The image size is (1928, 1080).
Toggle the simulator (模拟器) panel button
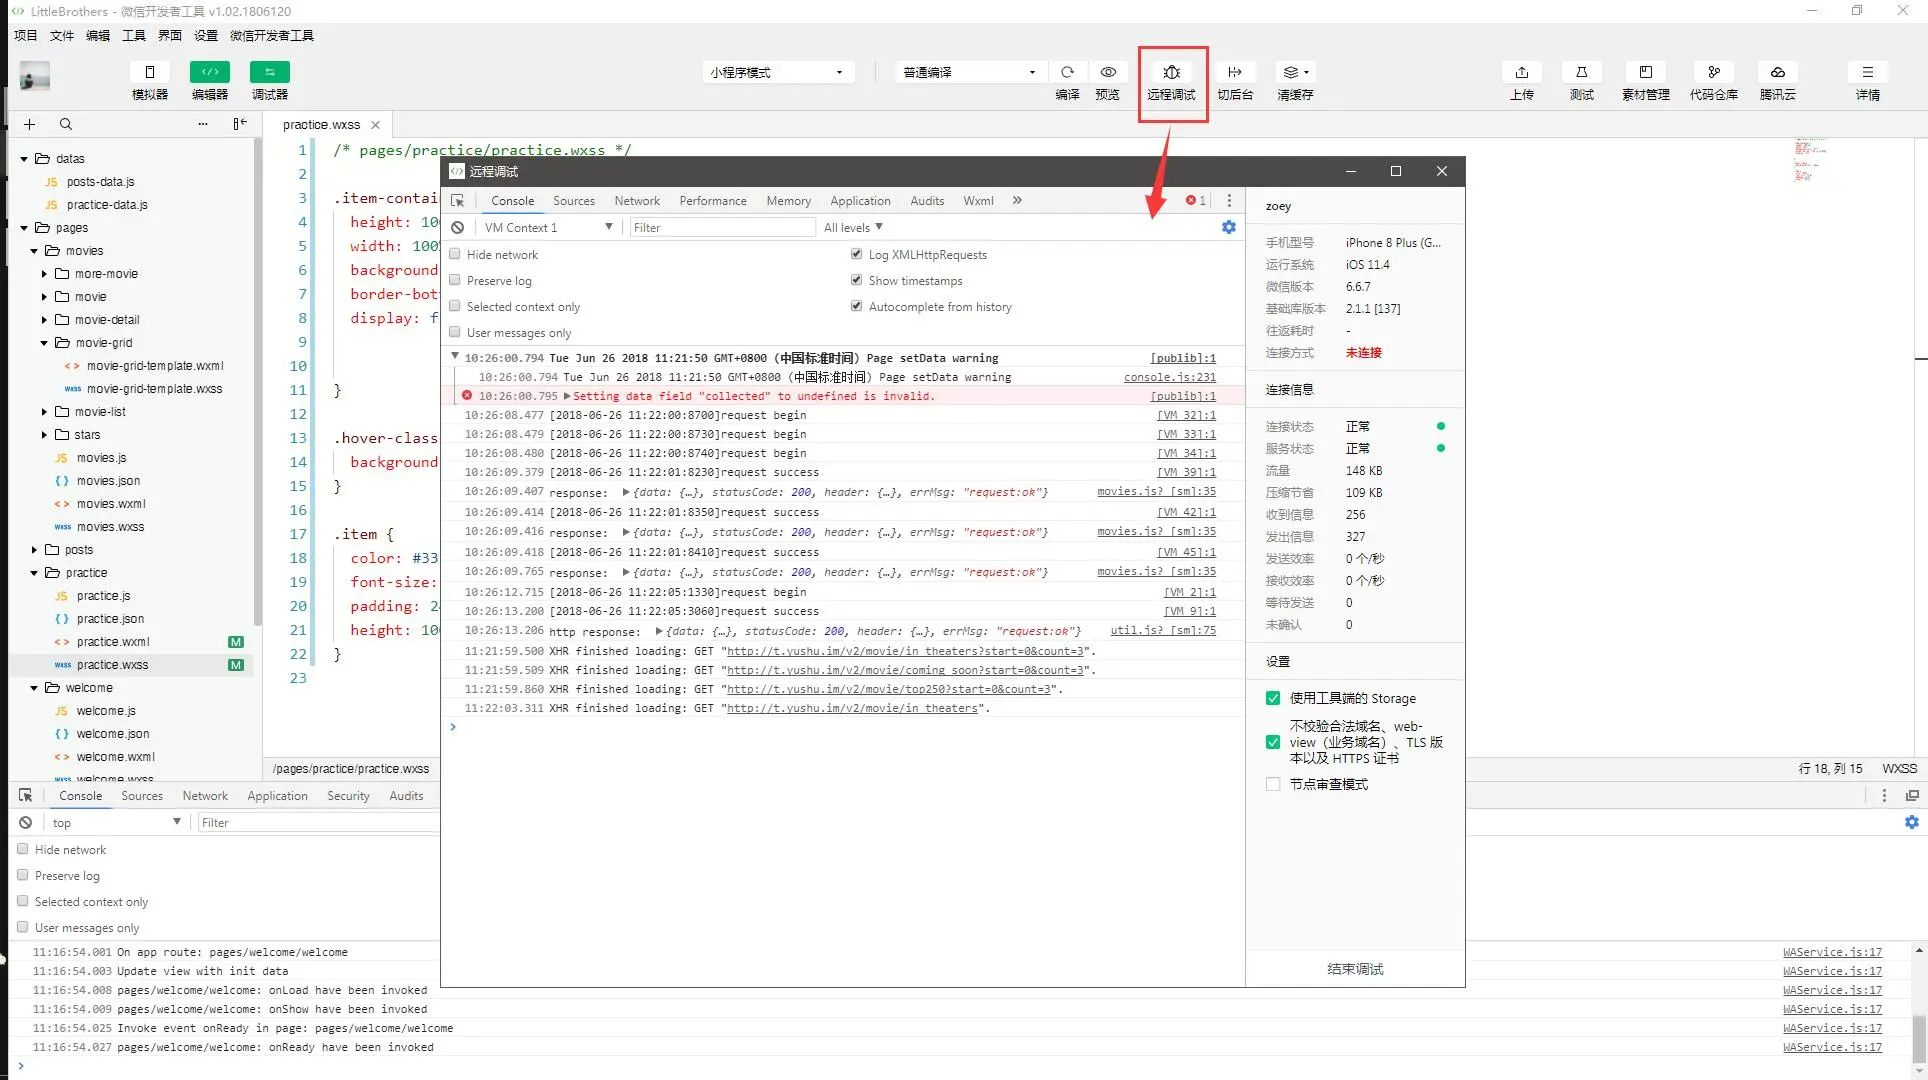tap(150, 72)
